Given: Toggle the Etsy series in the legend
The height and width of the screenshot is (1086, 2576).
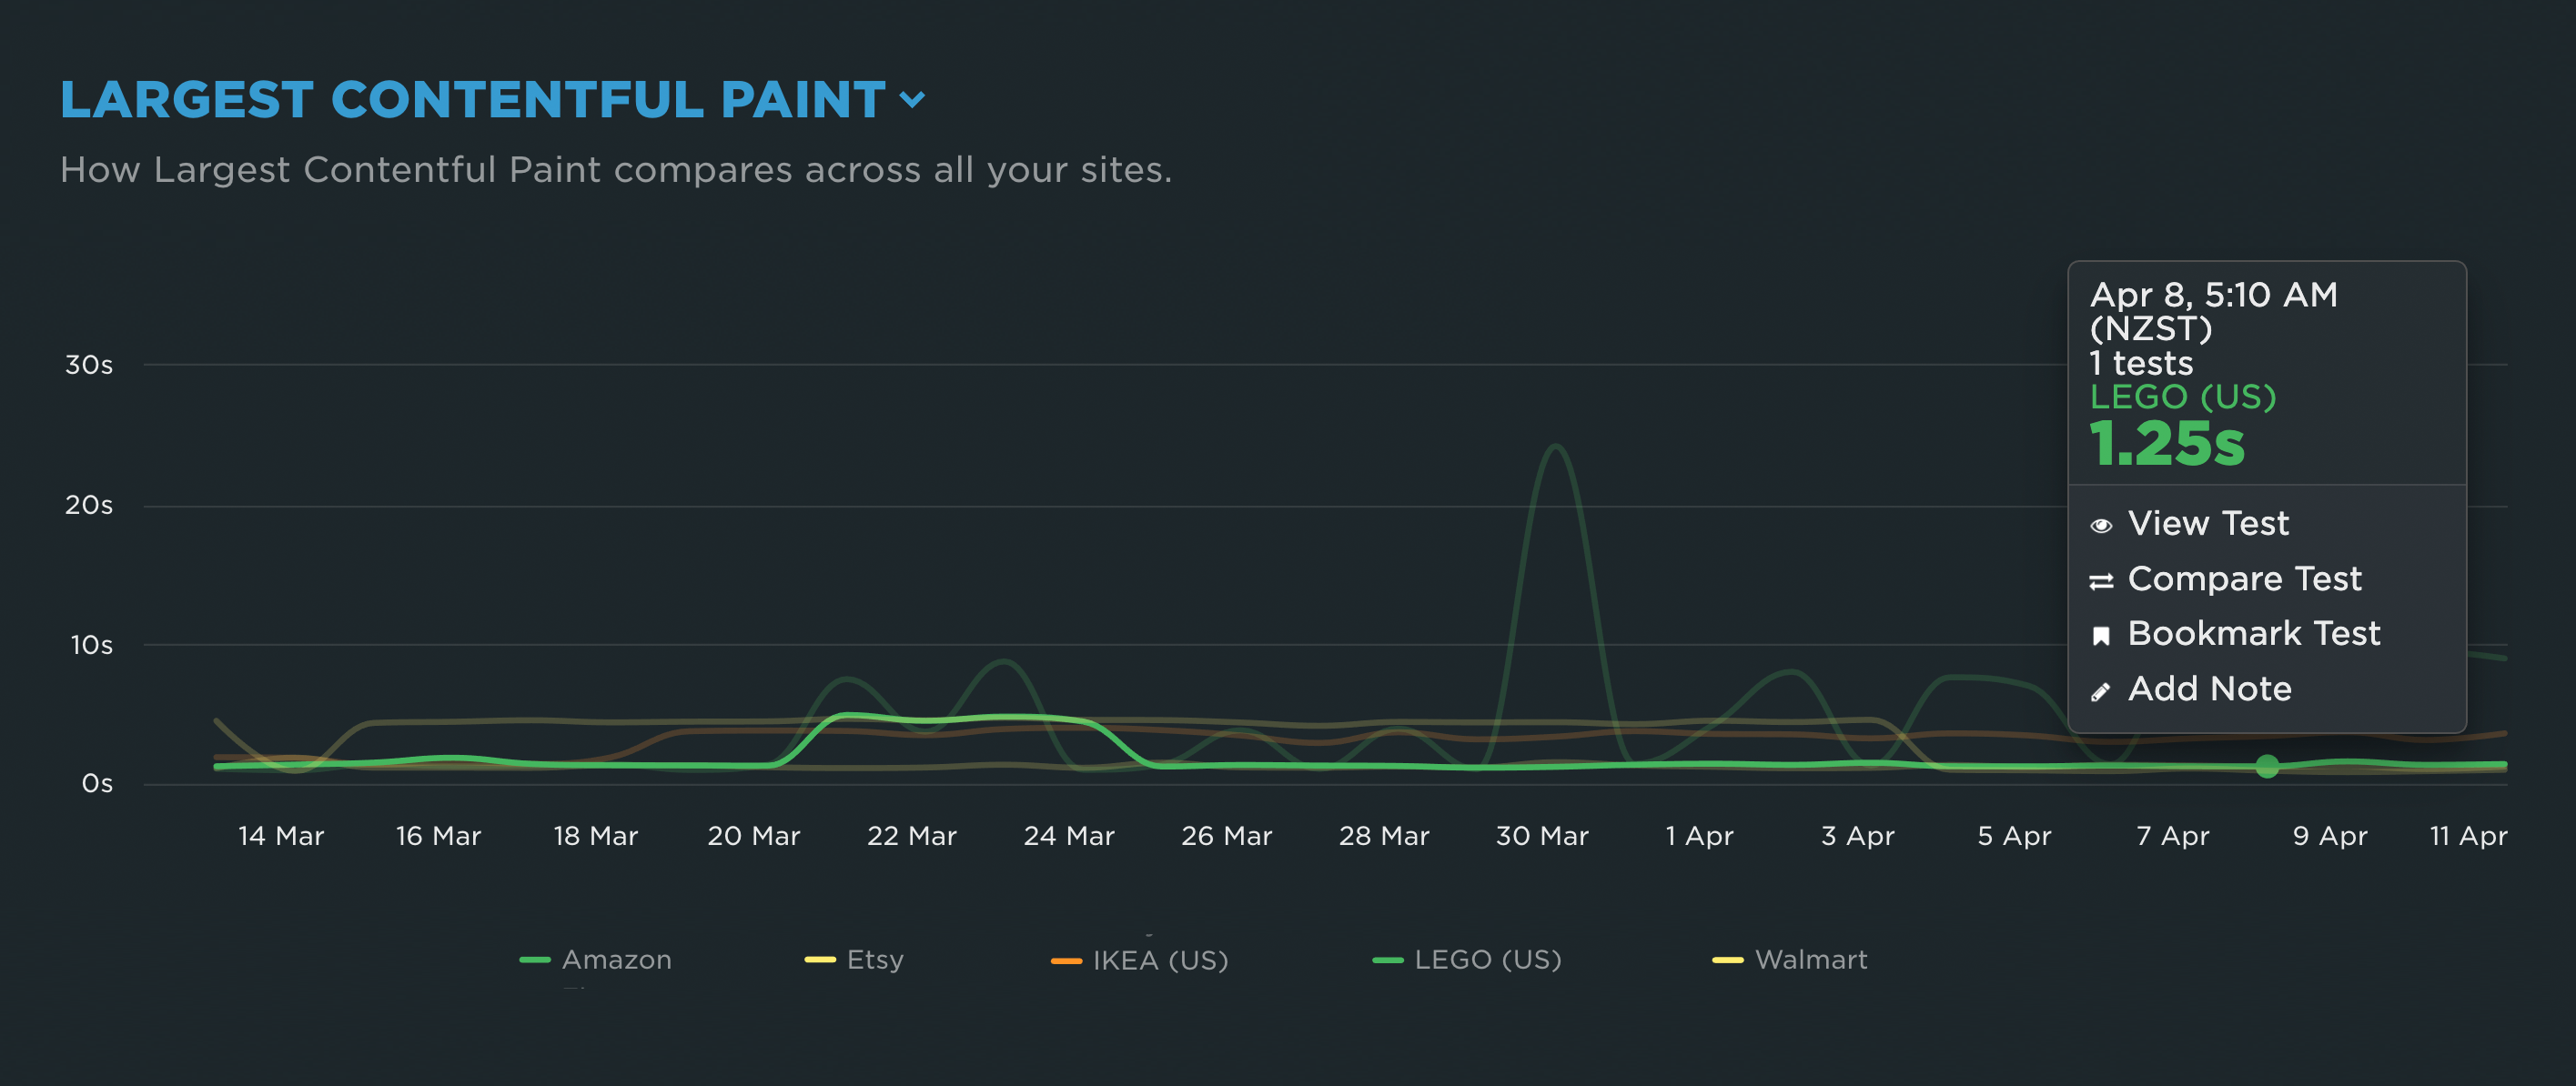Looking at the screenshot, I should (x=874, y=959).
